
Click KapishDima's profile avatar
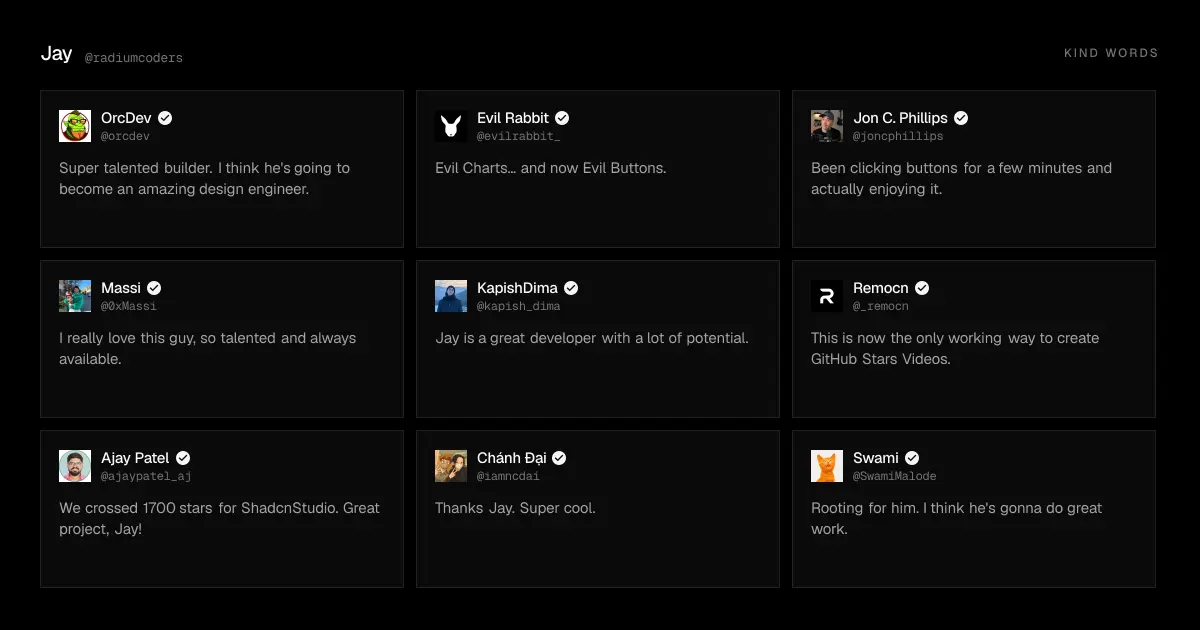[451, 296]
